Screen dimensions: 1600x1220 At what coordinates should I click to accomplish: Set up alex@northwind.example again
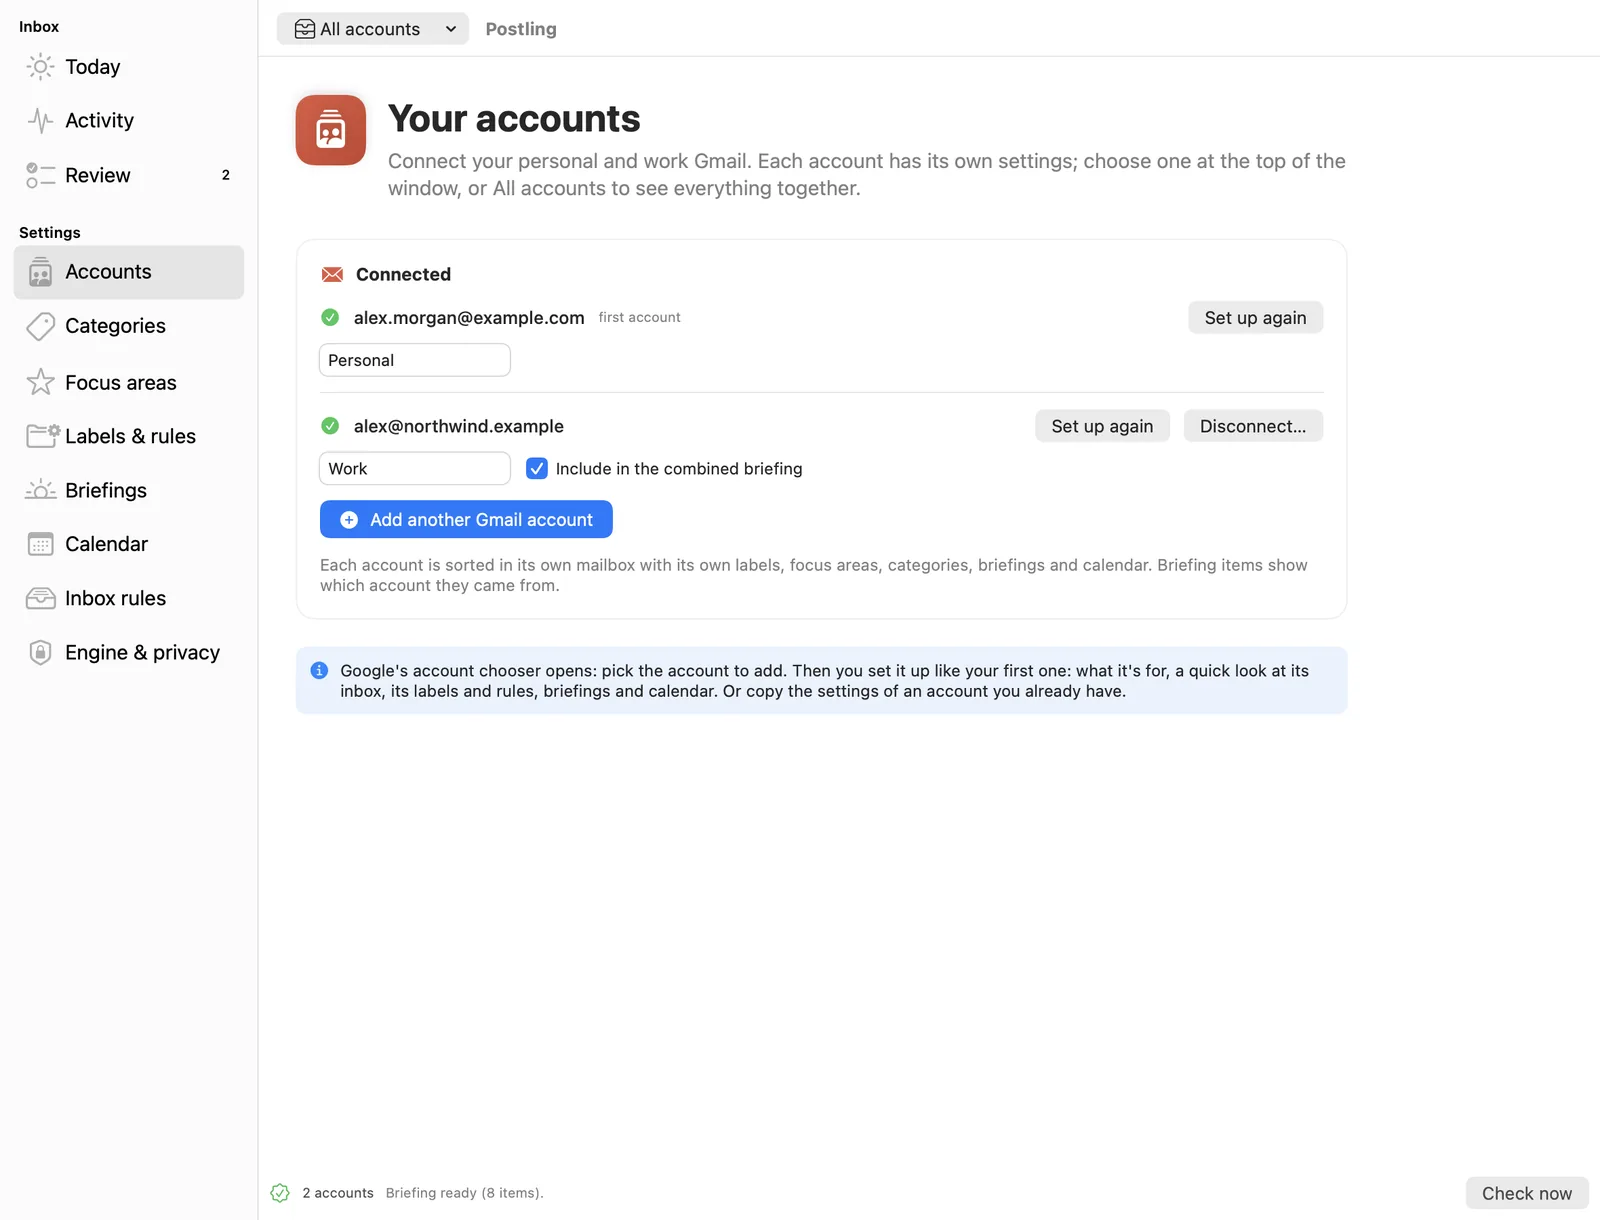(1102, 426)
